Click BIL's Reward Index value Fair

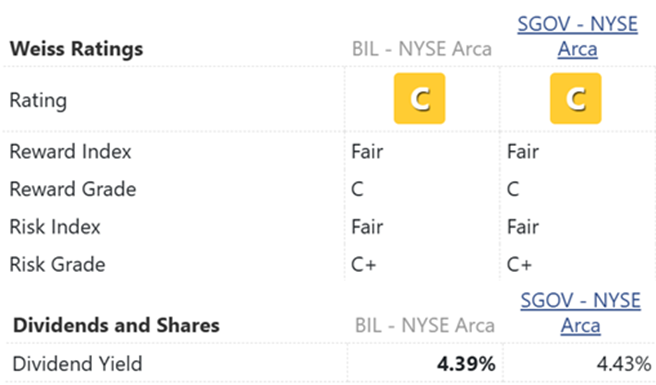367,151
